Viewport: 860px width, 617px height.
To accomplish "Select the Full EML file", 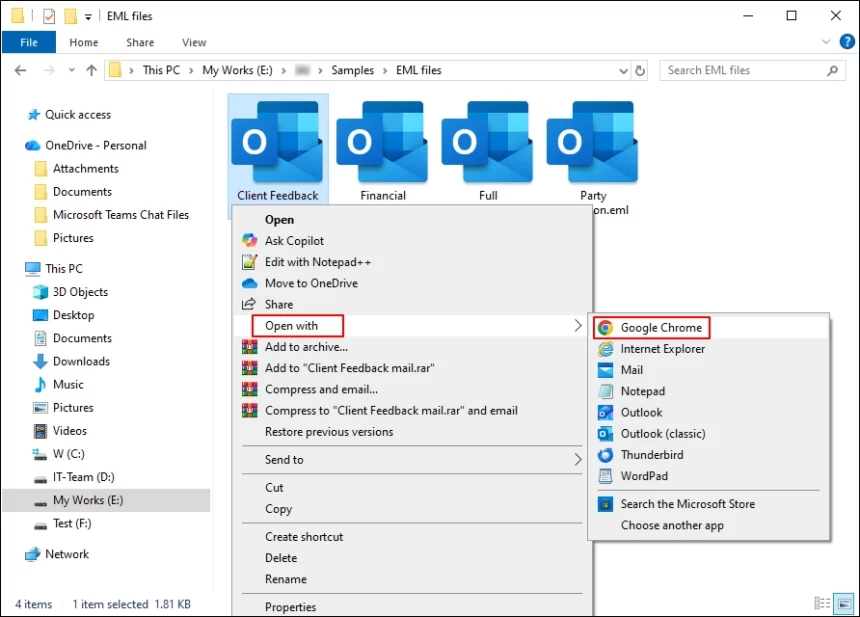I will tap(488, 151).
